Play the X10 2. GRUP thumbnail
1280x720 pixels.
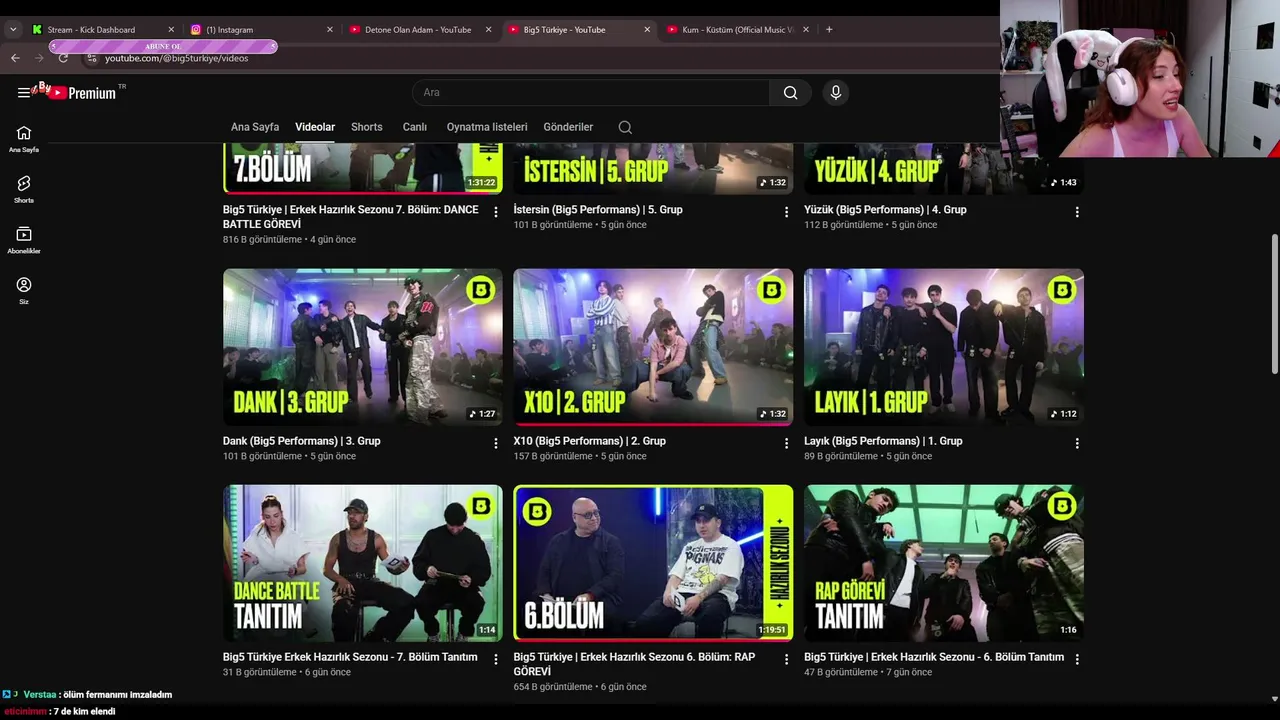point(653,347)
